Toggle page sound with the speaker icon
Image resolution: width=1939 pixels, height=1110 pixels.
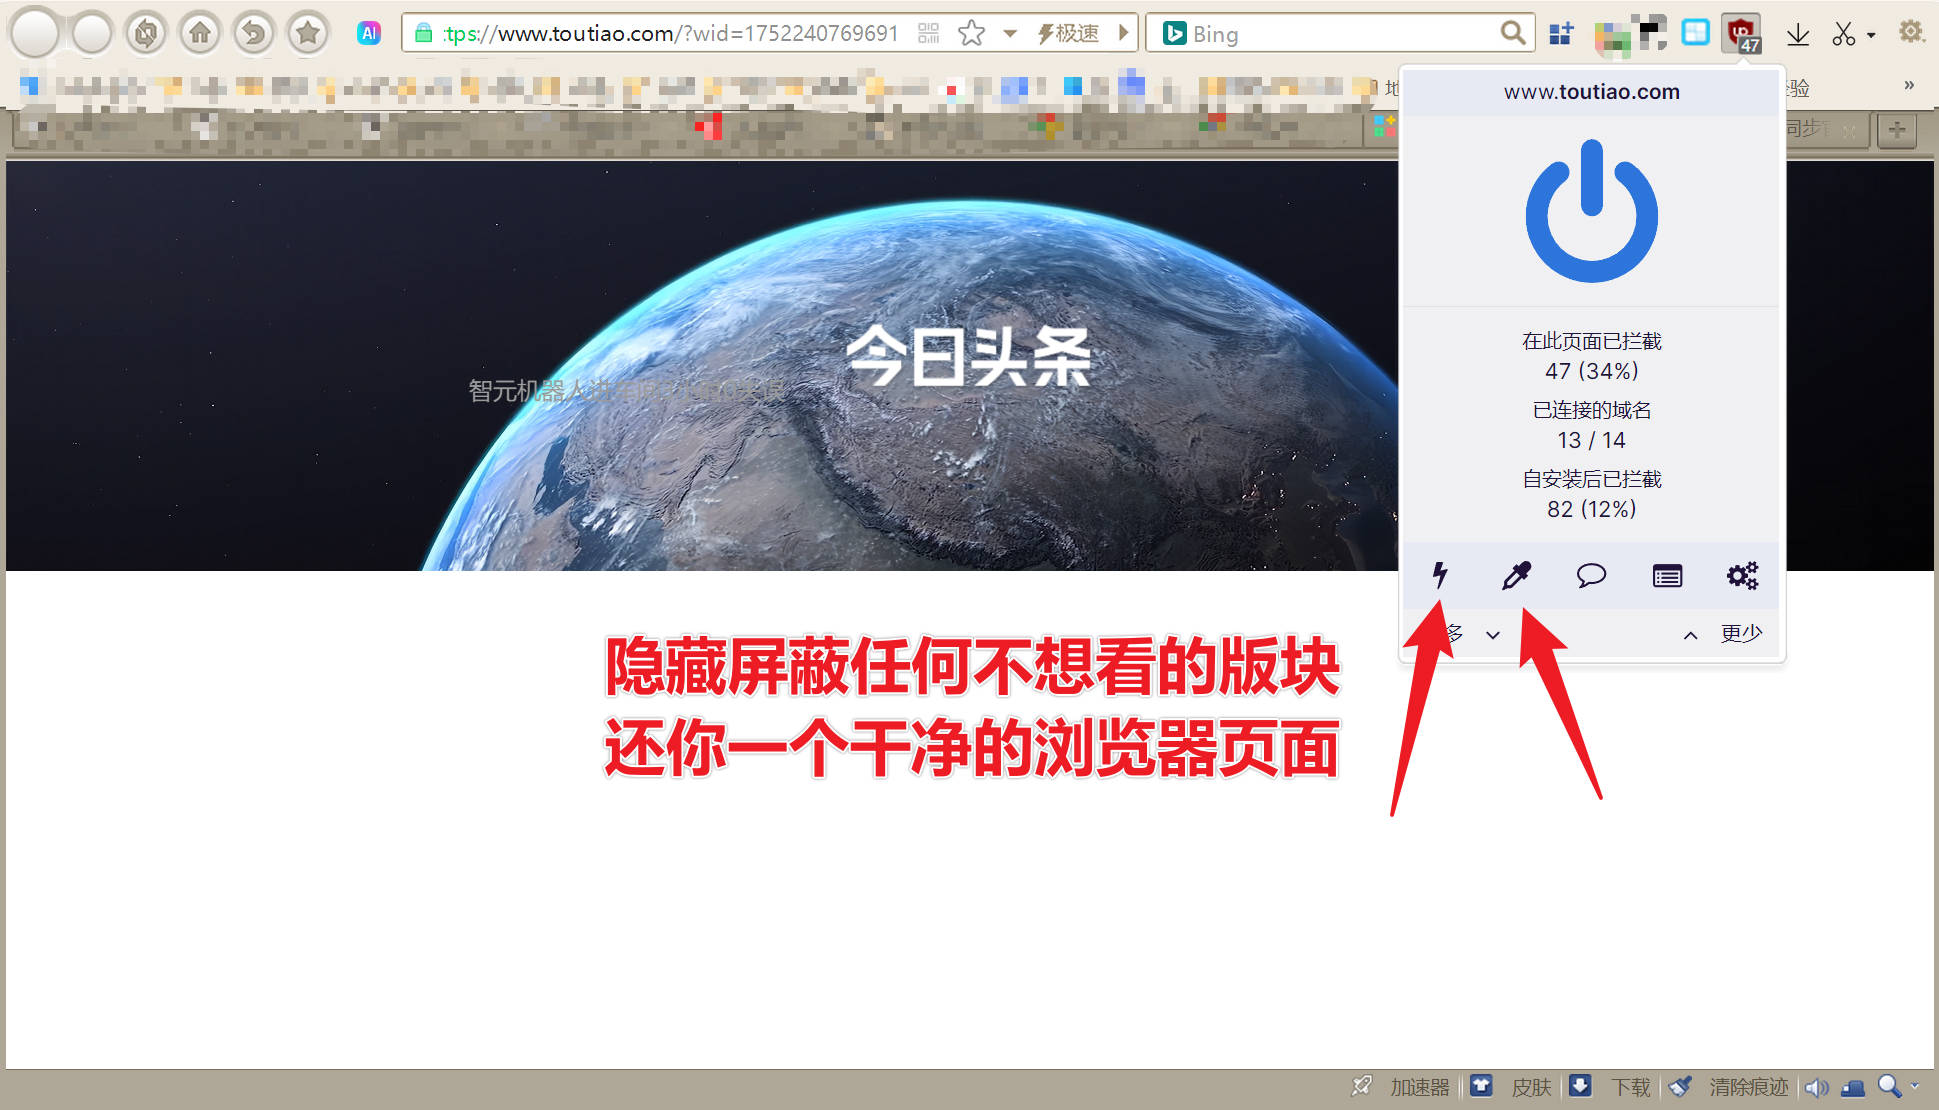point(1817,1087)
